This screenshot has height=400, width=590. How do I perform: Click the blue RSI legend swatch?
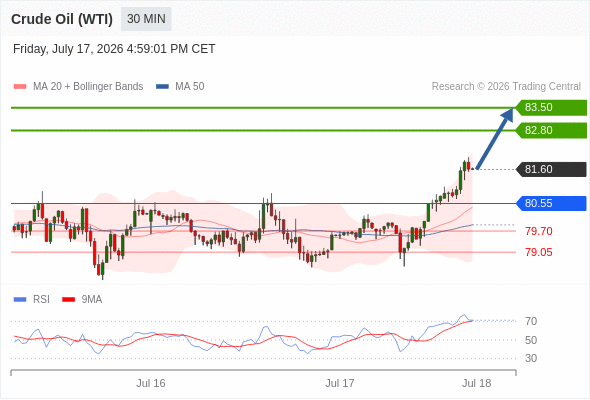20,300
